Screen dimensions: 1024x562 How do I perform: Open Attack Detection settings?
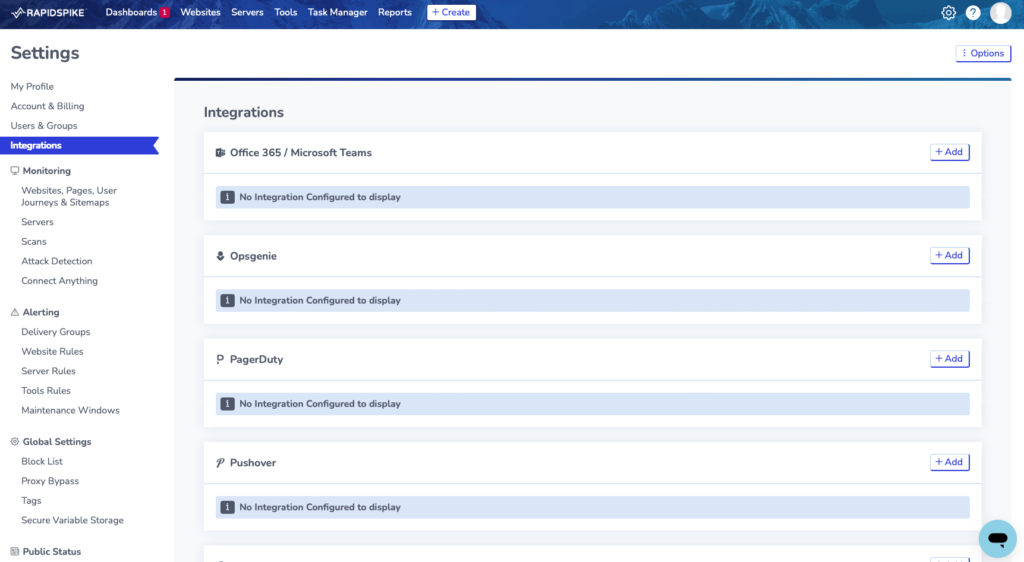tap(56, 261)
